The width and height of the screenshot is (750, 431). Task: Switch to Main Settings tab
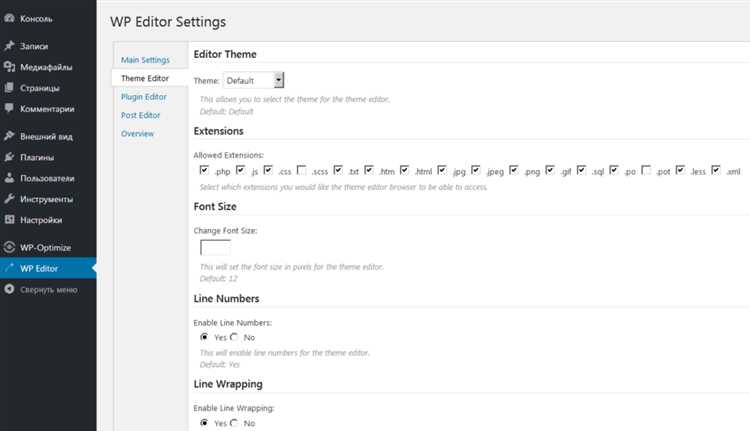click(145, 60)
